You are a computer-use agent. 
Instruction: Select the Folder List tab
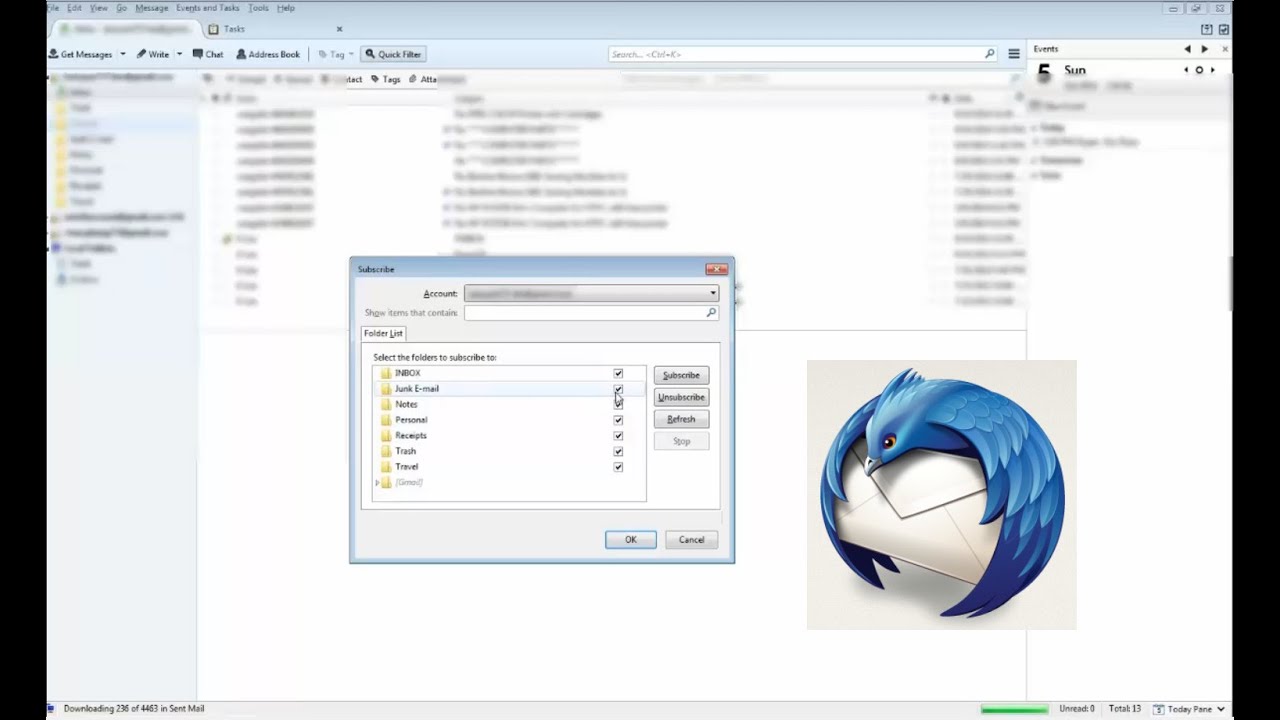point(383,333)
